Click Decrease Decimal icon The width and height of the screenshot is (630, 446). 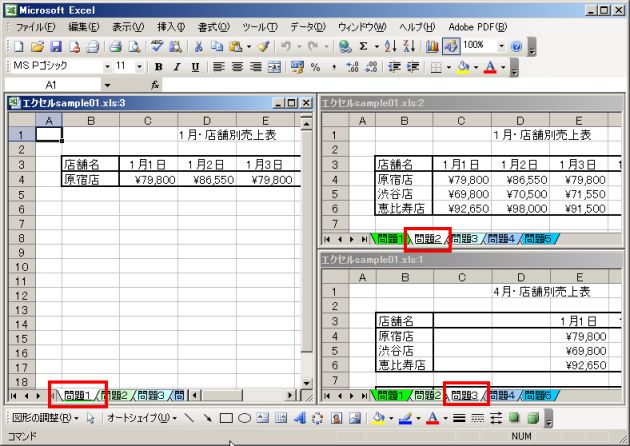(371, 67)
